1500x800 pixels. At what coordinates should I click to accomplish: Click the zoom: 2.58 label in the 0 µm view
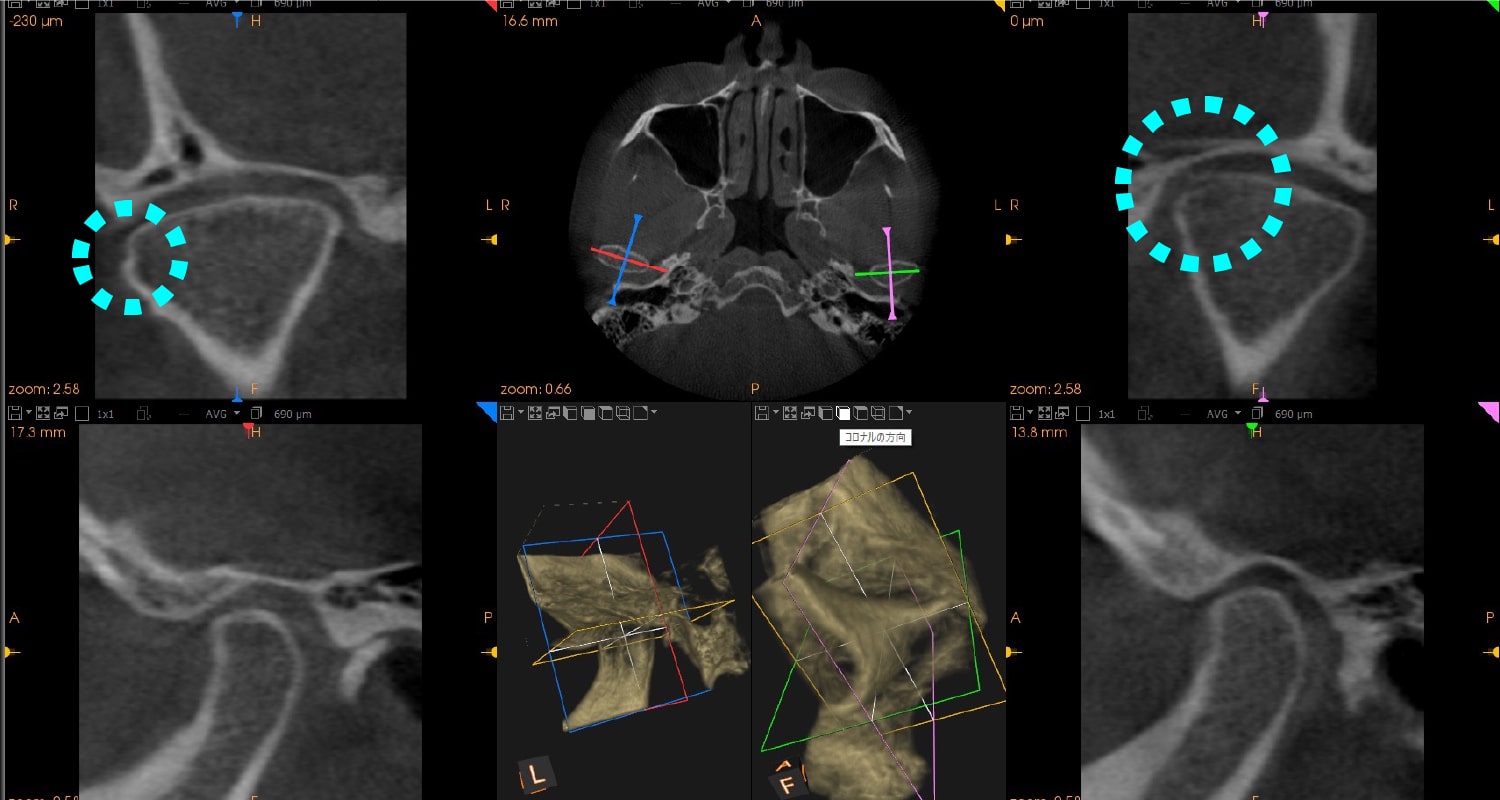point(1045,389)
